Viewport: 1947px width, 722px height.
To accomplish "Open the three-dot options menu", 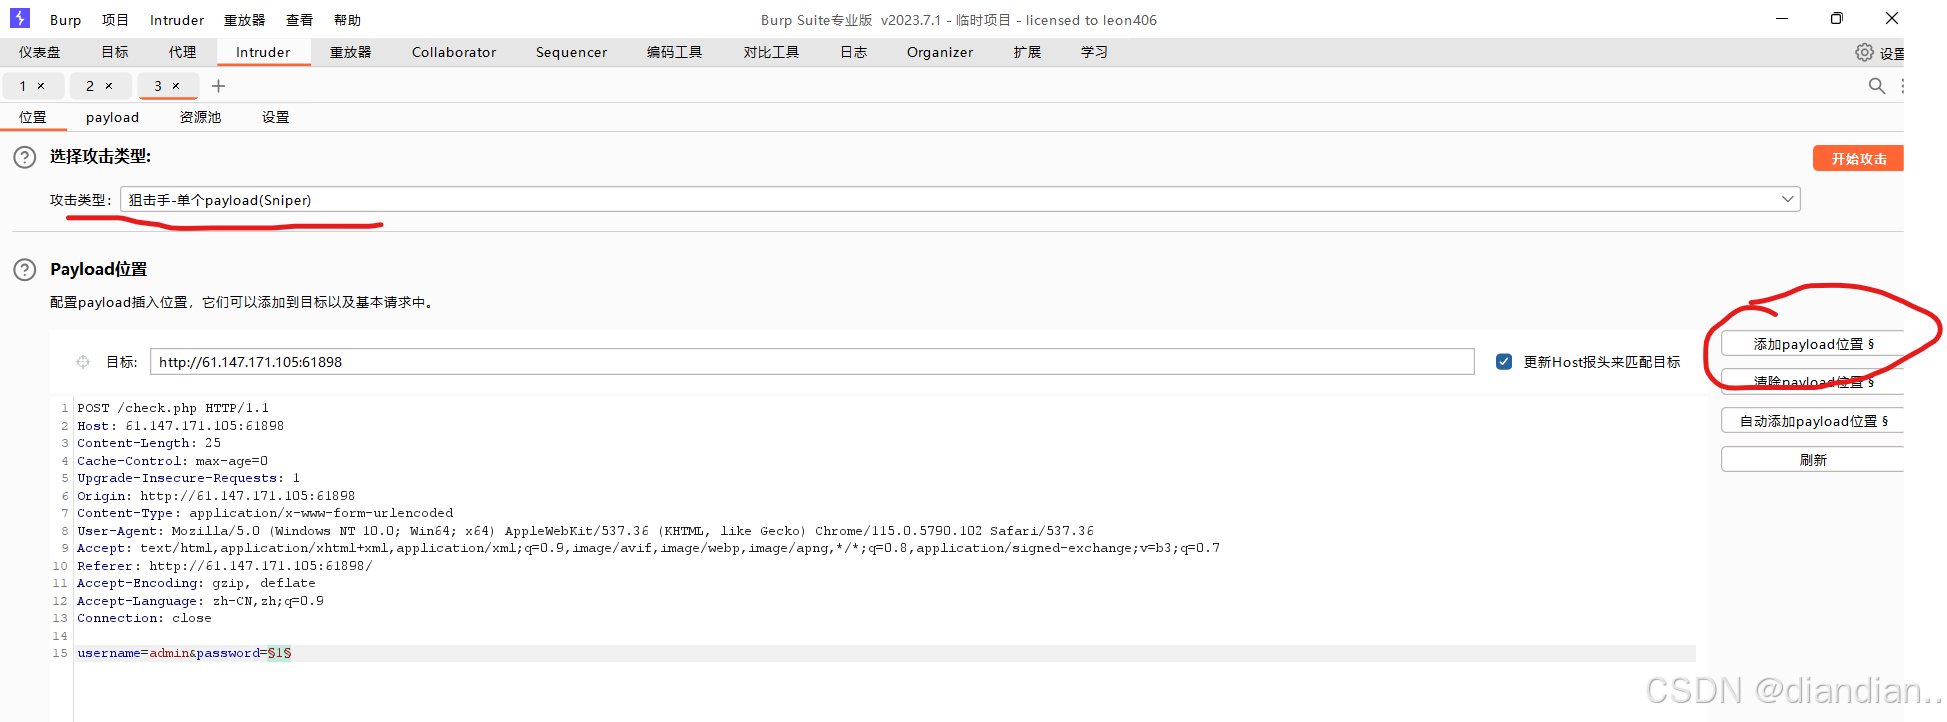I will click(1902, 86).
